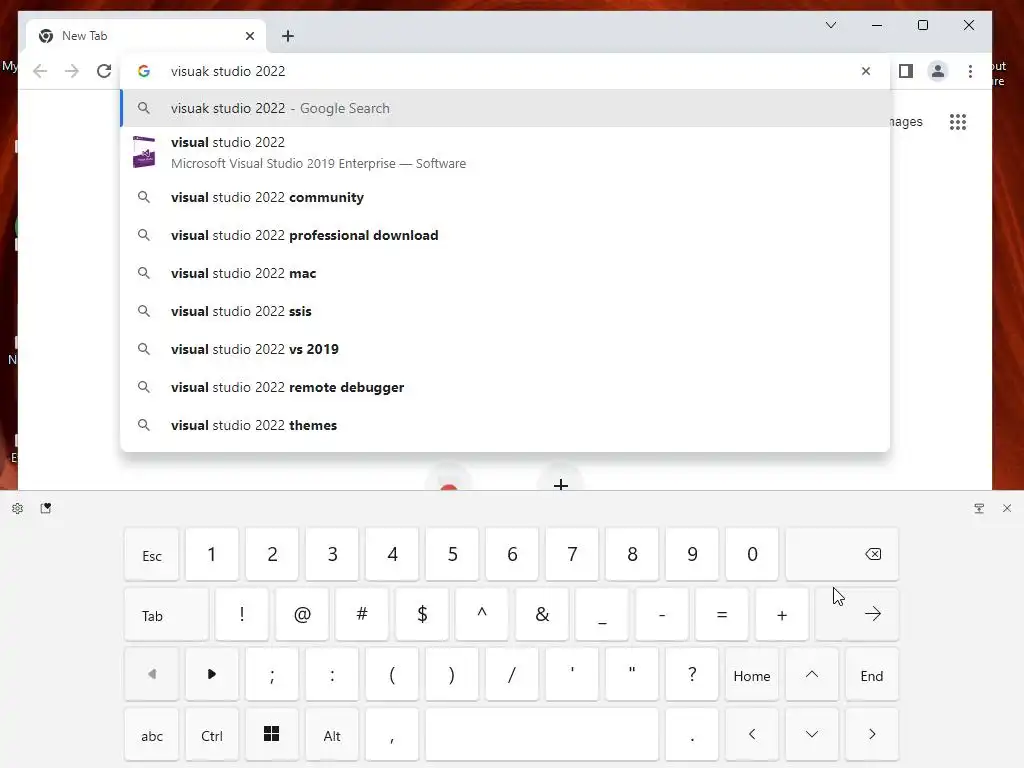The image size is (1024, 768).
Task: Open the Chrome three-dot menu
Action: pos(970,71)
